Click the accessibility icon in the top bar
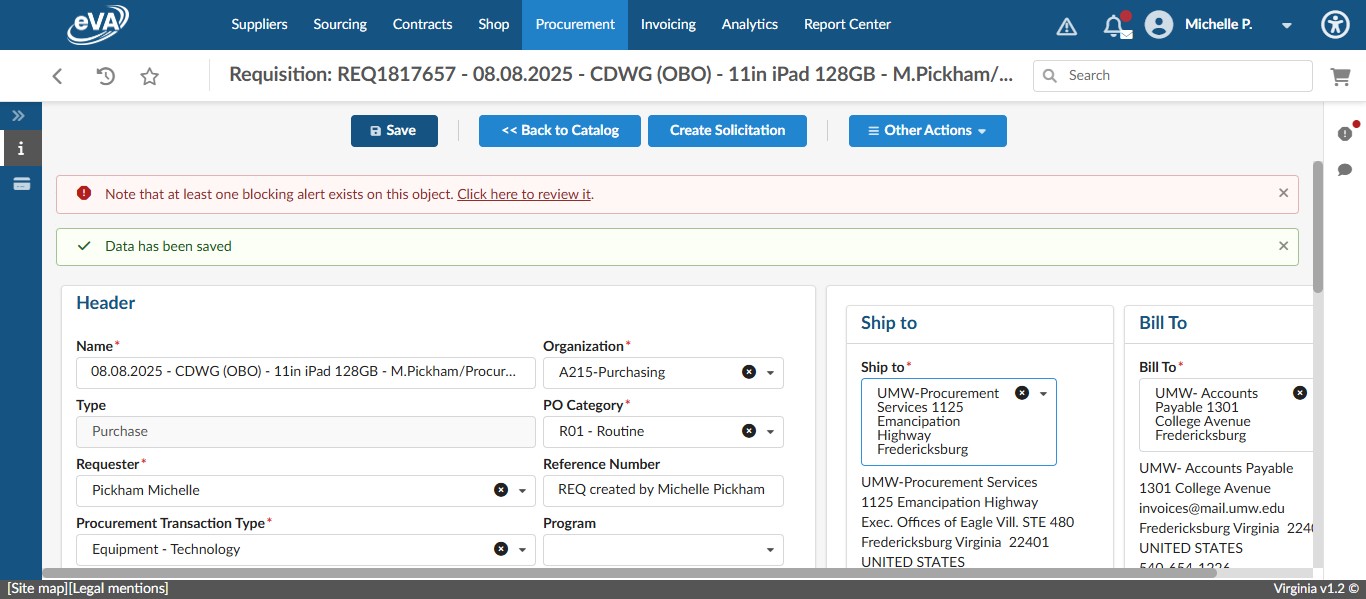The width and height of the screenshot is (1366, 599). (x=1335, y=24)
